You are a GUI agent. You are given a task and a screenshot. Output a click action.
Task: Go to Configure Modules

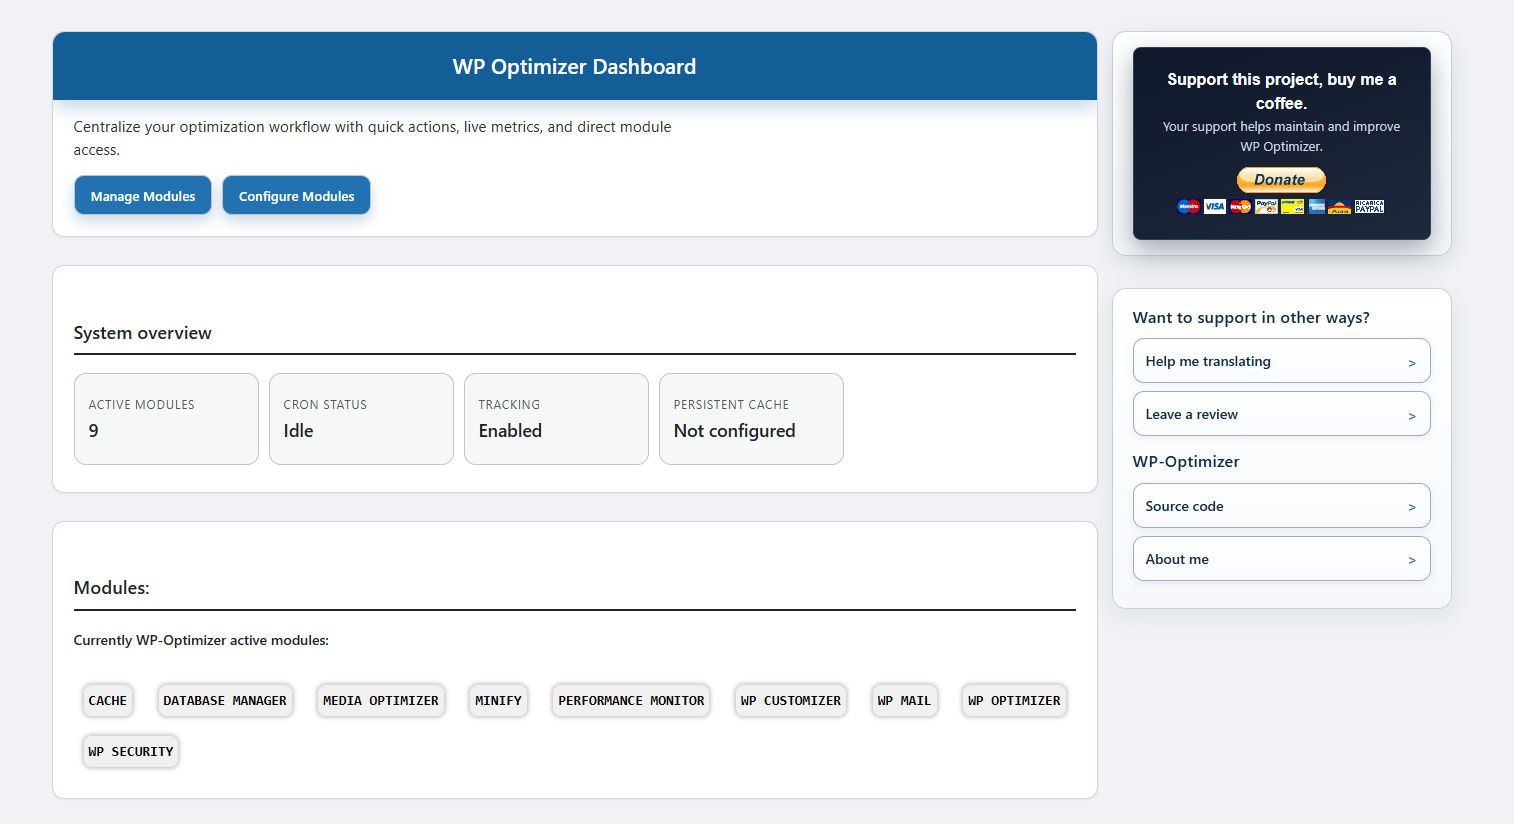pos(296,196)
